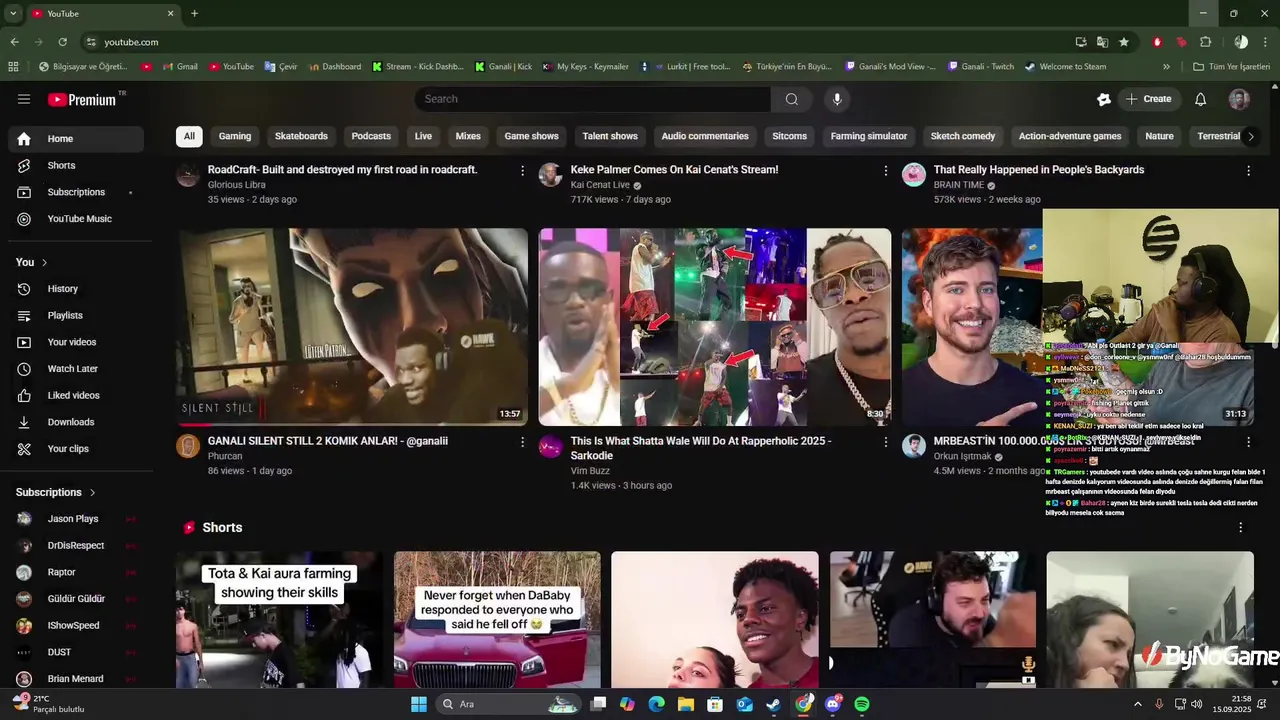This screenshot has width=1280, height=720.
Task: Open account avatar menu
Action: click(1239, 99)
